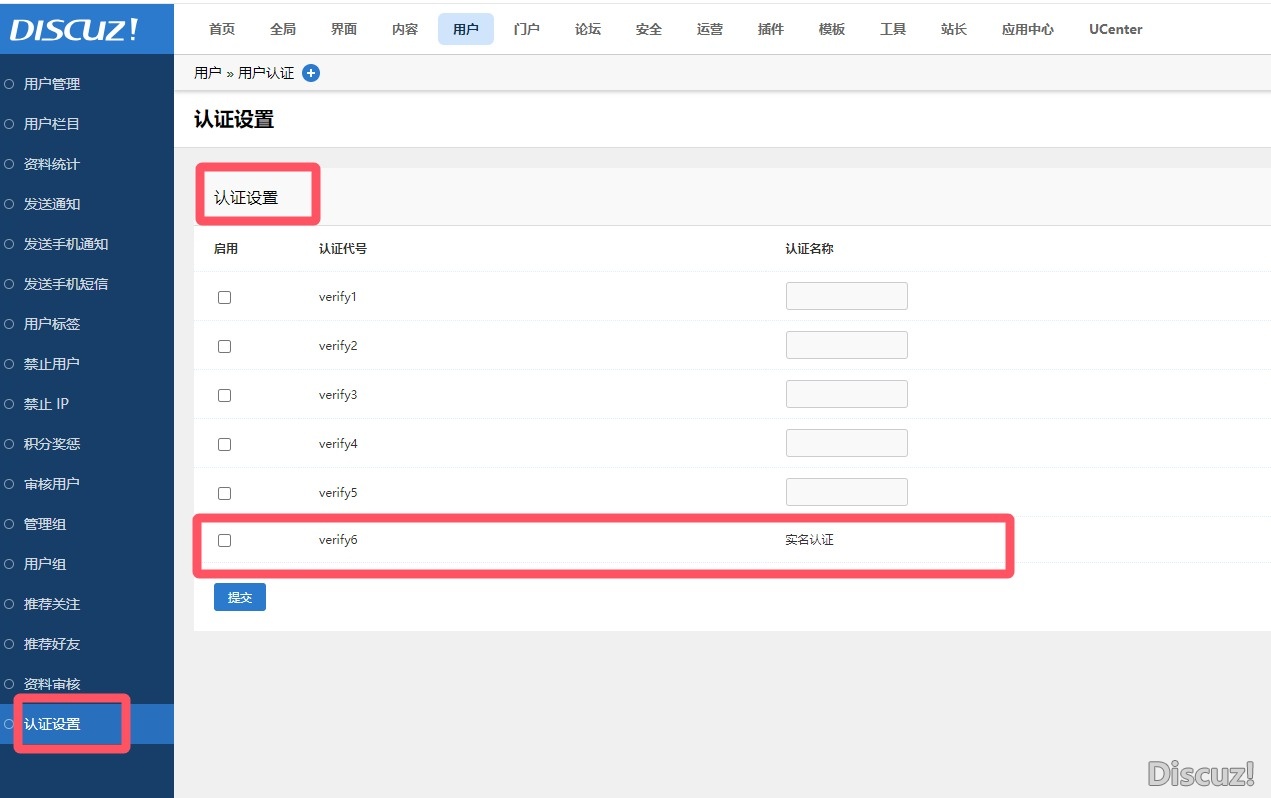This screenshot has height=798, width=1271.
Task: Open the 用户 top navigation tab
Action: point(465,29)
